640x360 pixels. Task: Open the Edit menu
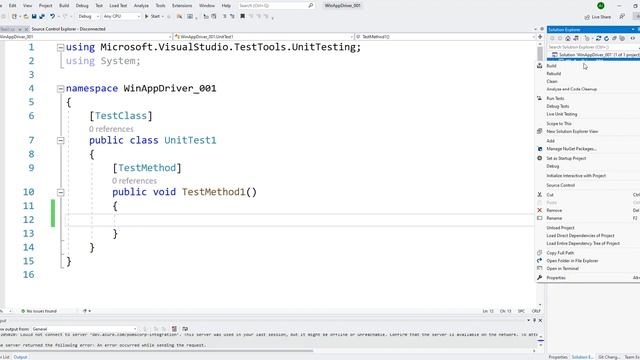click(13, 6)
